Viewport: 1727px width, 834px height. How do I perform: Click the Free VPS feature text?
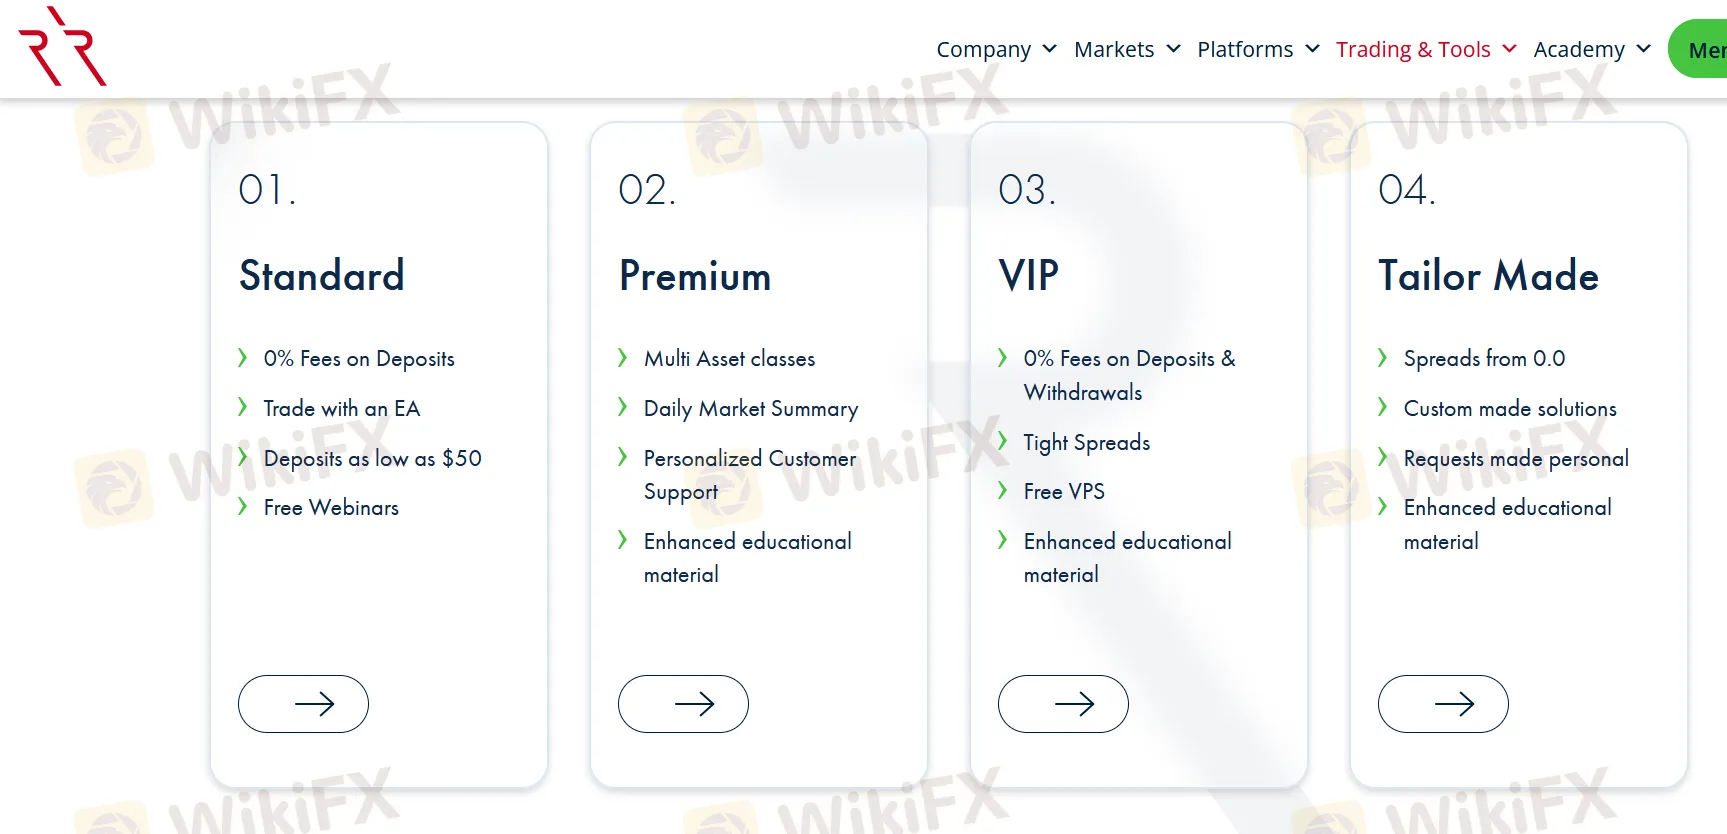coord(1064,491)
